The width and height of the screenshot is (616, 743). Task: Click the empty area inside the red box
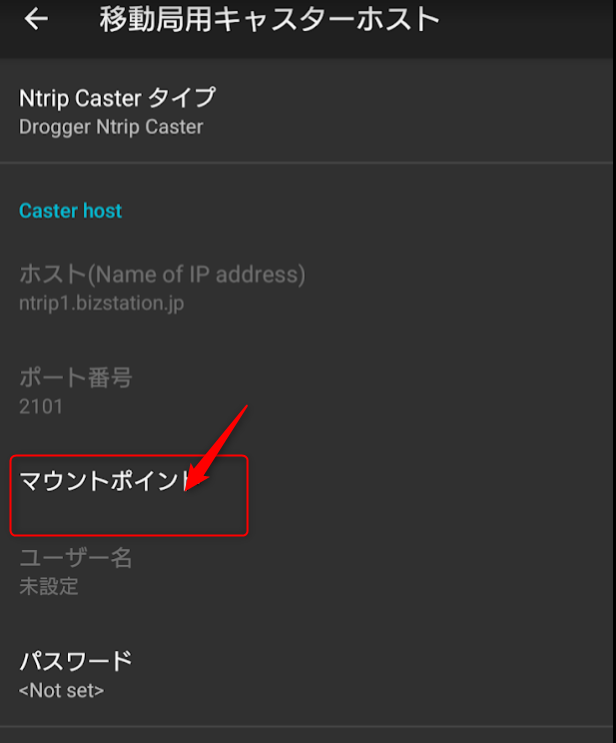(x=128, y=515)
